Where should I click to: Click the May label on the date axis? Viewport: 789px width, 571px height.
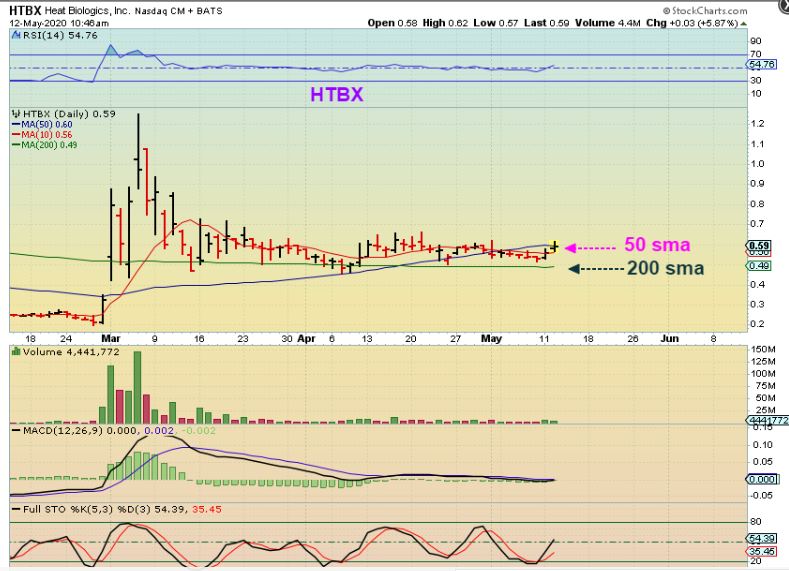(491, 339)
